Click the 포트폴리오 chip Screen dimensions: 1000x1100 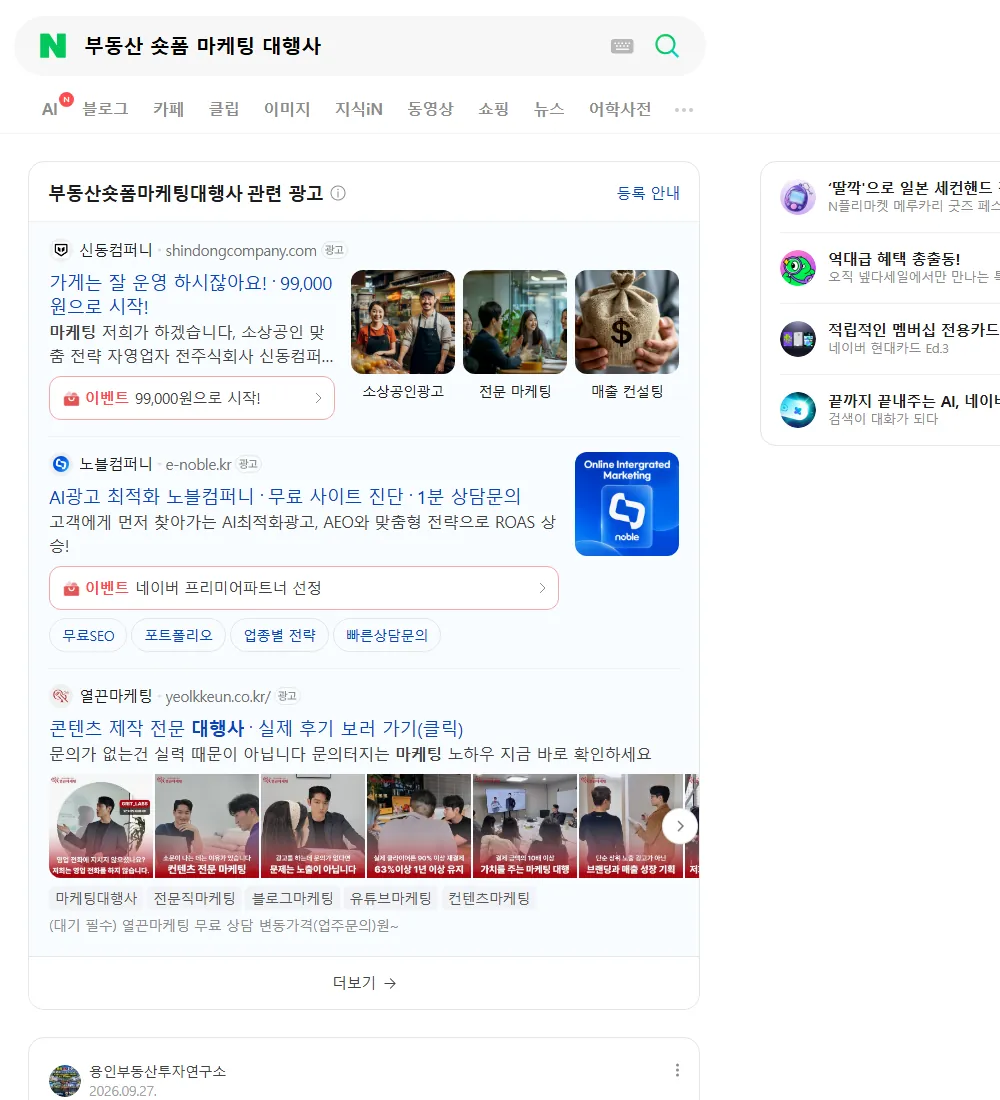[x=178, y=636]
